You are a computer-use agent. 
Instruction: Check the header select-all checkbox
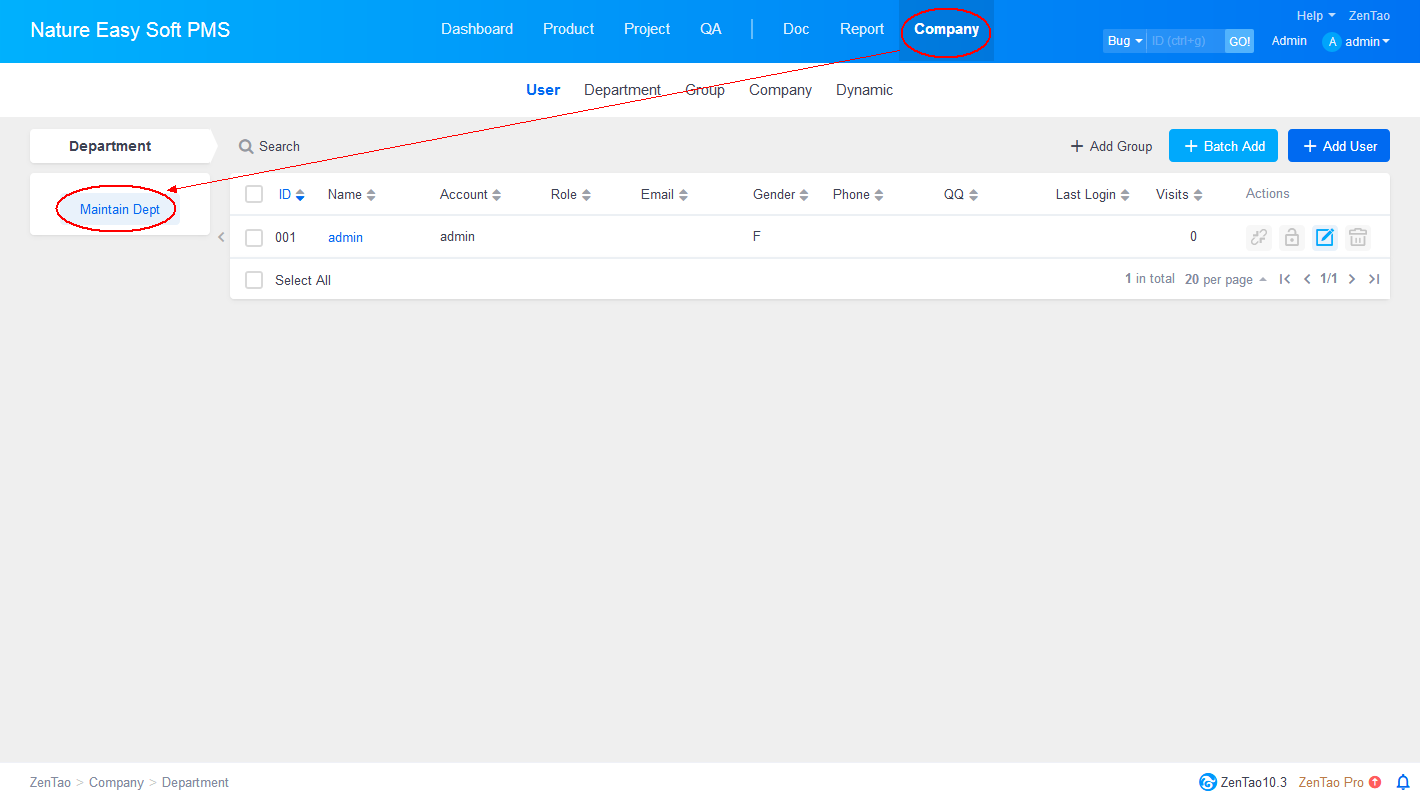[x=254, y=194]
